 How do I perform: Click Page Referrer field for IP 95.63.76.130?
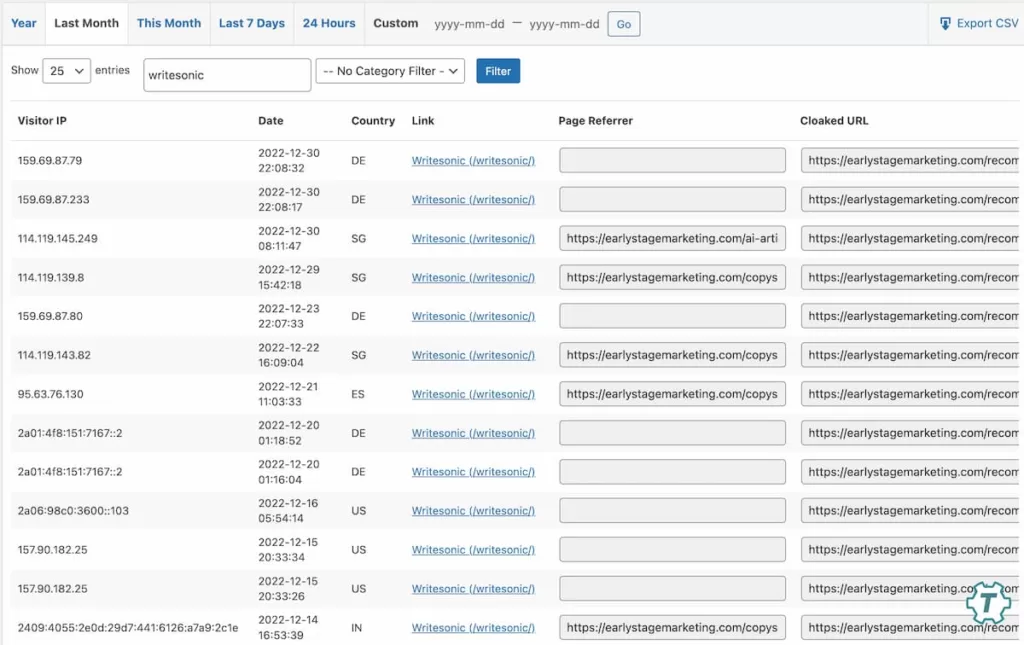click(x=672, y=394)
